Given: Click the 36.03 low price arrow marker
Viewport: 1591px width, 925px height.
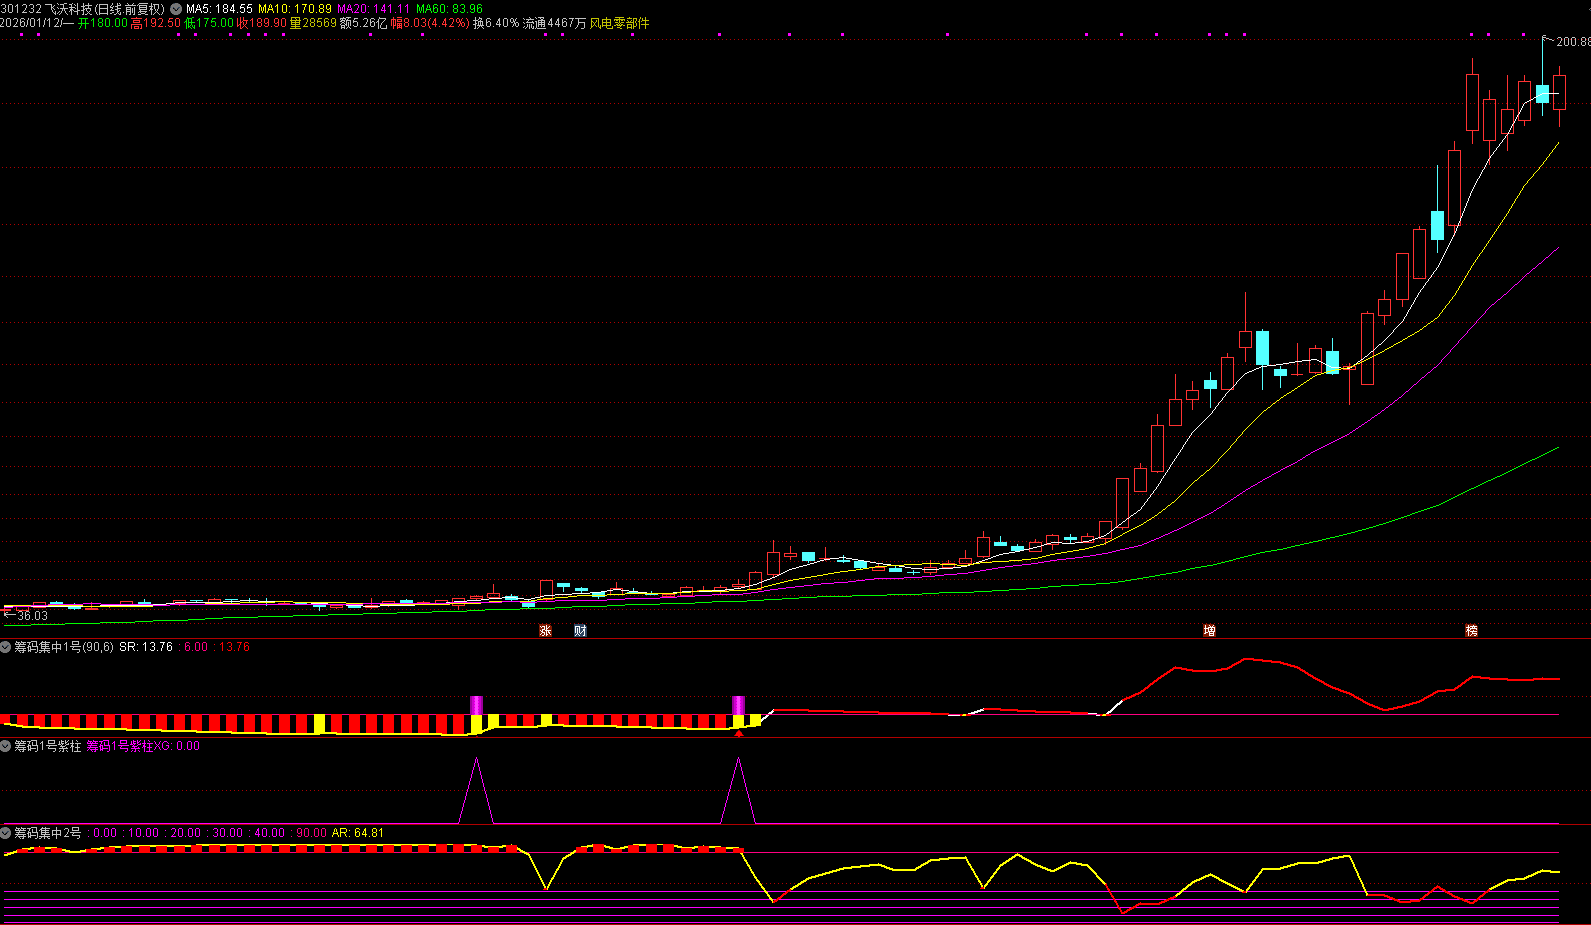Looking at the screenshot, I should [26, 616].
